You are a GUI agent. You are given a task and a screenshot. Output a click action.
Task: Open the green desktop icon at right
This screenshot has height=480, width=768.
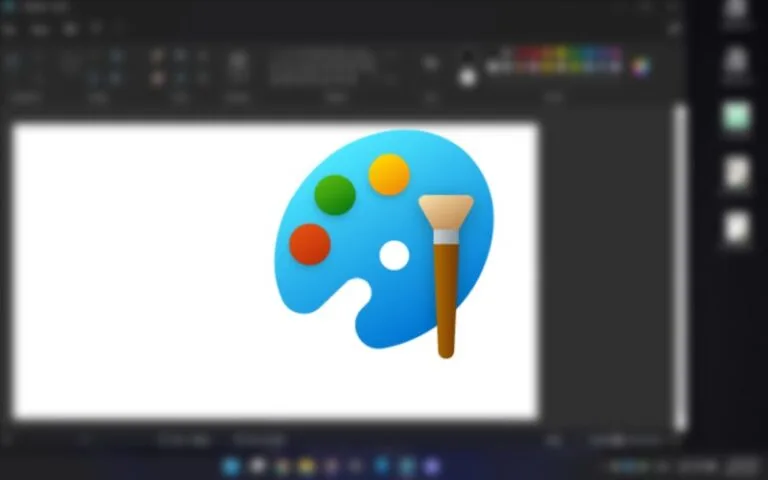tap(737, 117)
